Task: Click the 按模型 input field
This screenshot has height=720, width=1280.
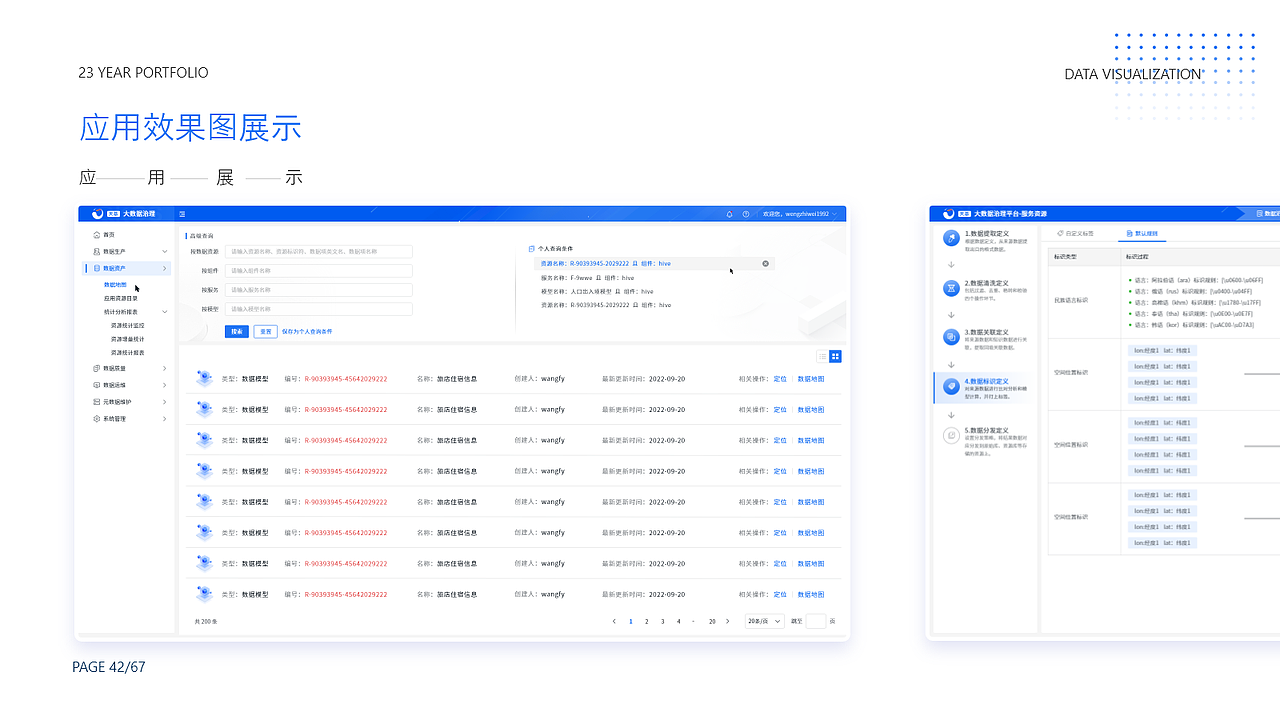Action: click(x=318, y=309)
